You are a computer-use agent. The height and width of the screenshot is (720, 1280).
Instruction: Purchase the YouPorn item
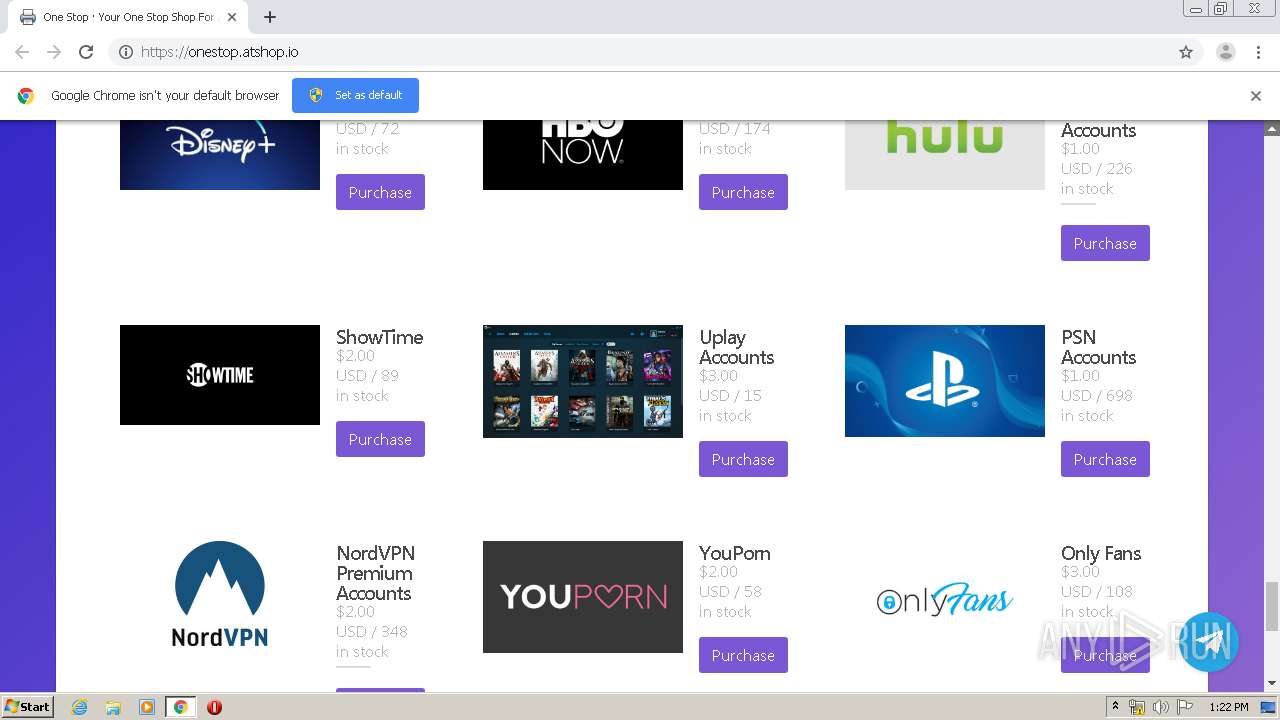[743, 655]
